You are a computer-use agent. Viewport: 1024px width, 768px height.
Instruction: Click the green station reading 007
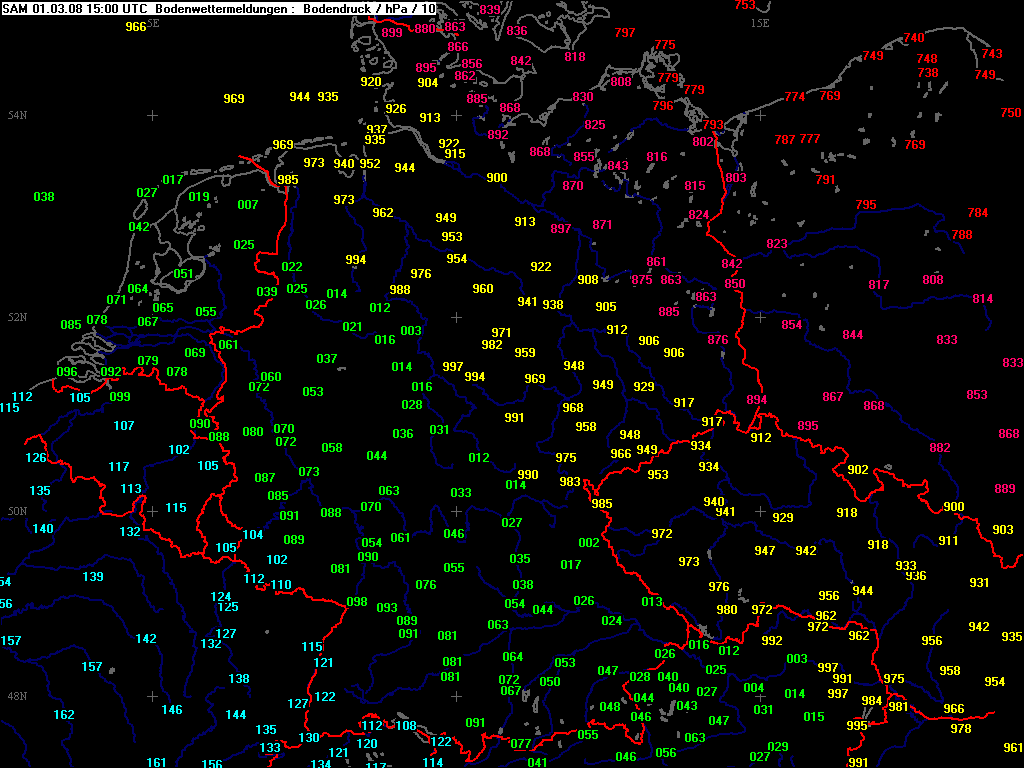(248, 205)
